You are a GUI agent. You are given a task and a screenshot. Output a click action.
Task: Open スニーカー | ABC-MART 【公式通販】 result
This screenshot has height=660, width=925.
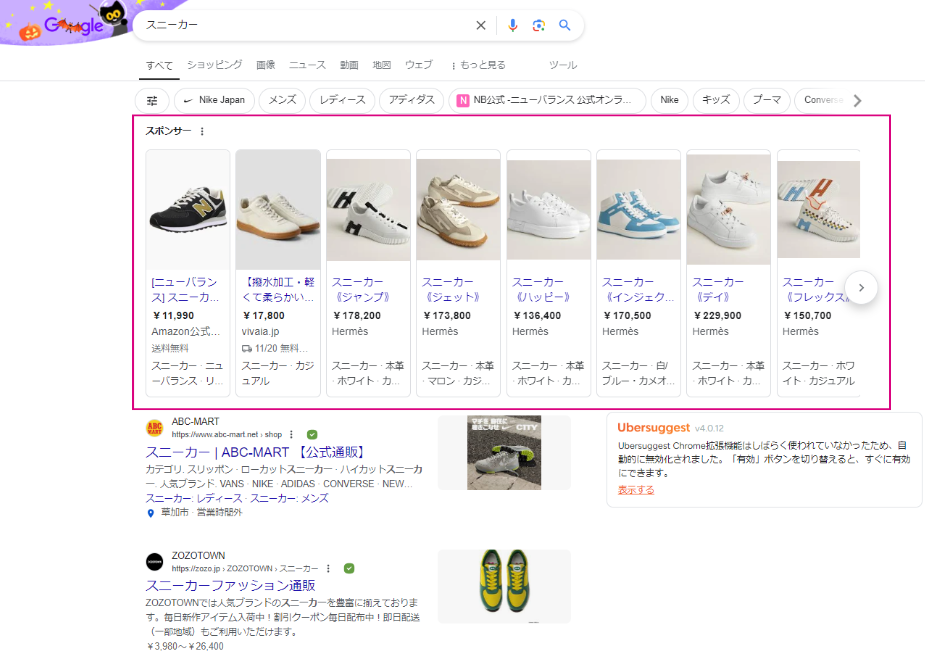click(257, 452)
